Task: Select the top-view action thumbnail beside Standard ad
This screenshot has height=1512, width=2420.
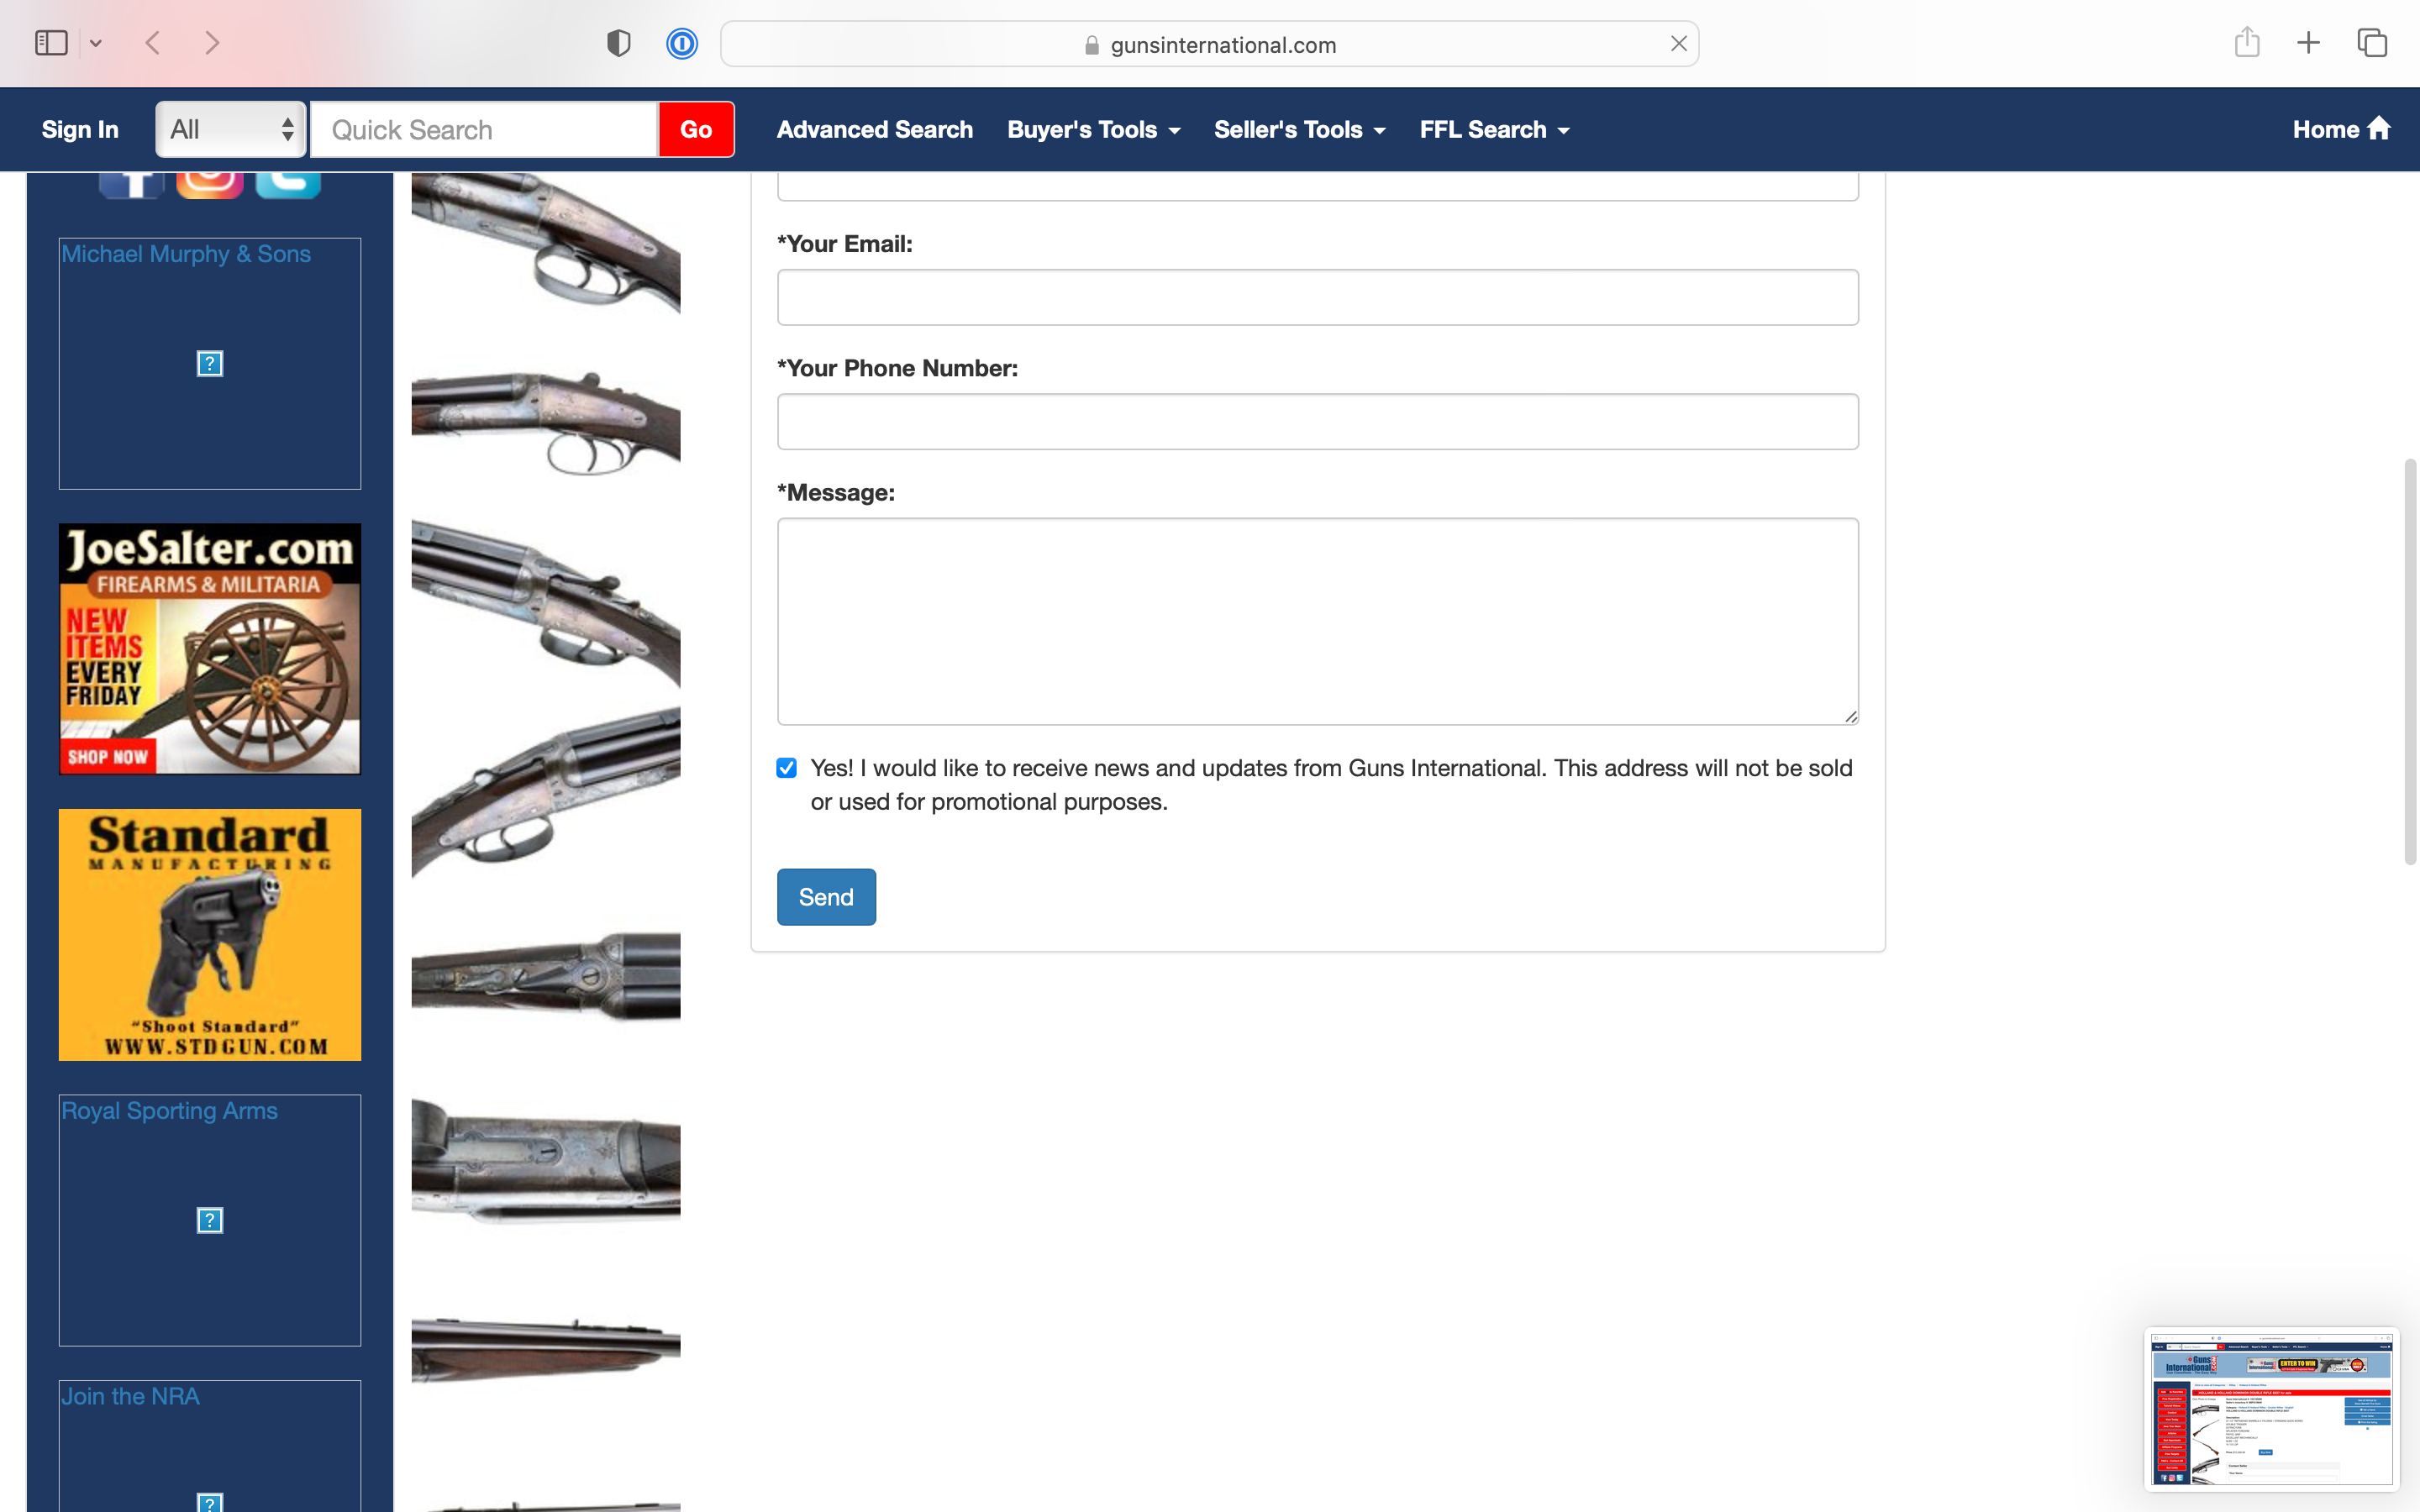Action: (546, 978)
